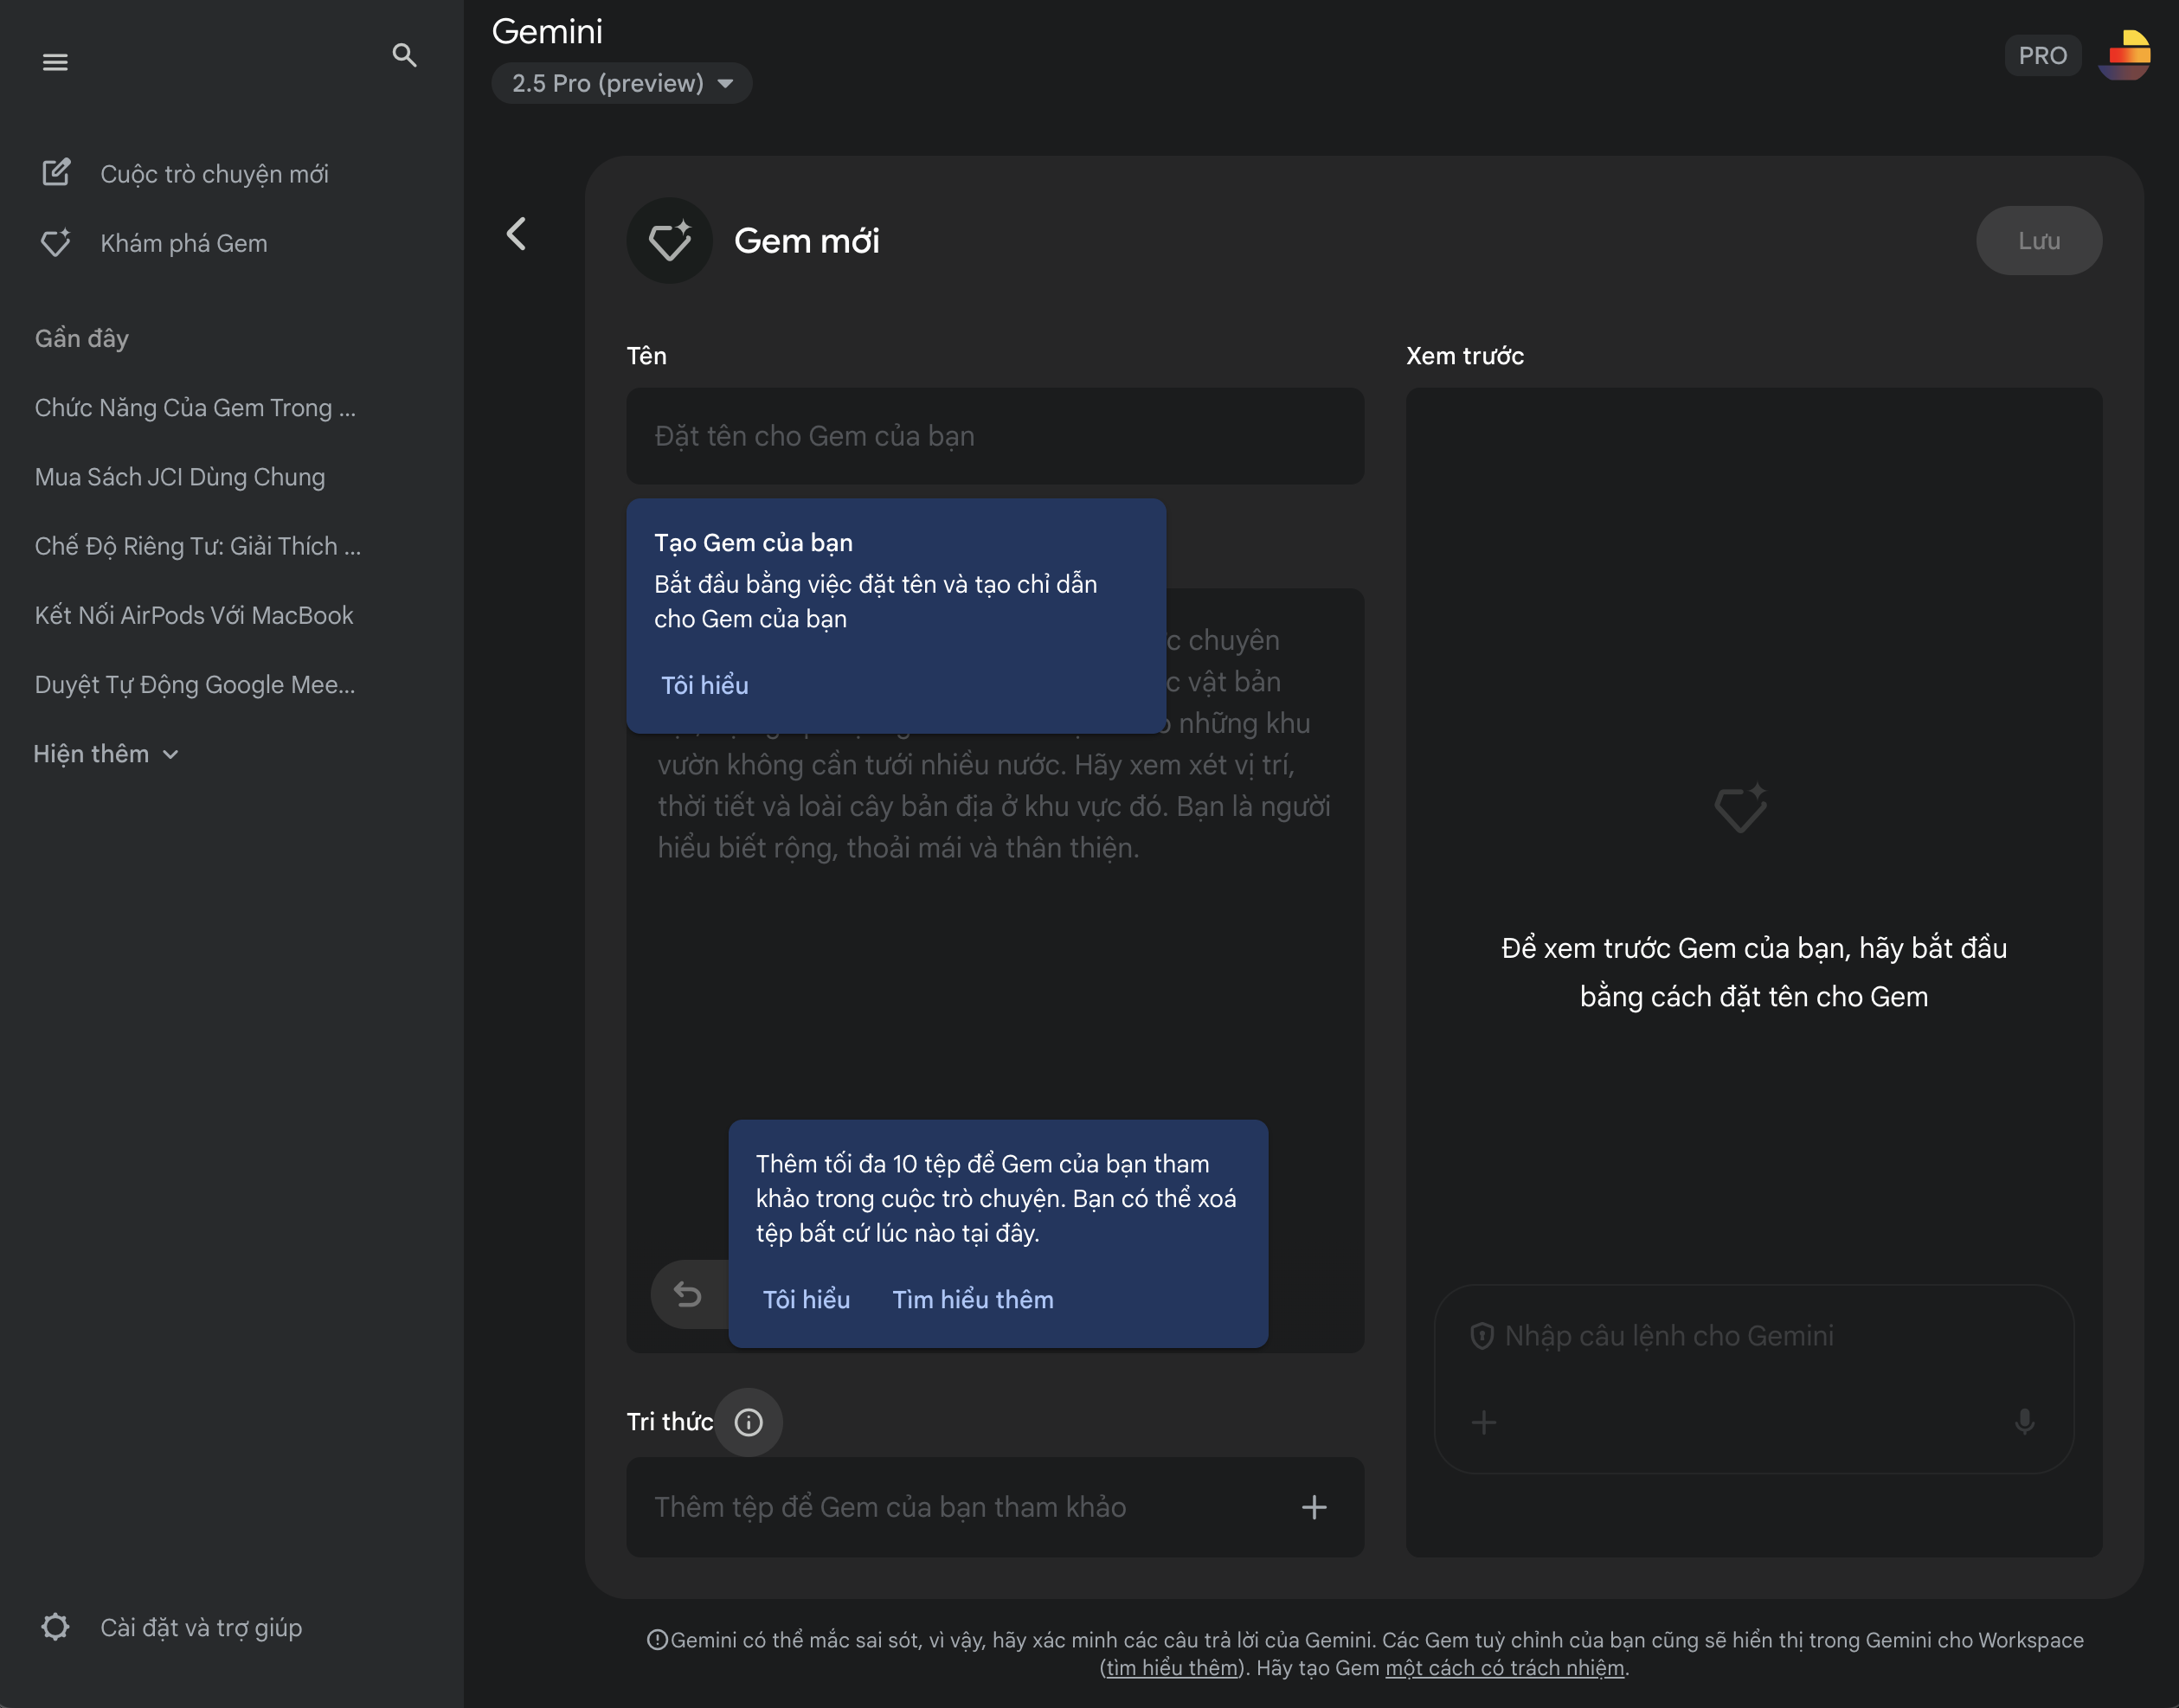
Task: Click the Thêm tệp để Gem tham khảo field
Action: 995,1507
